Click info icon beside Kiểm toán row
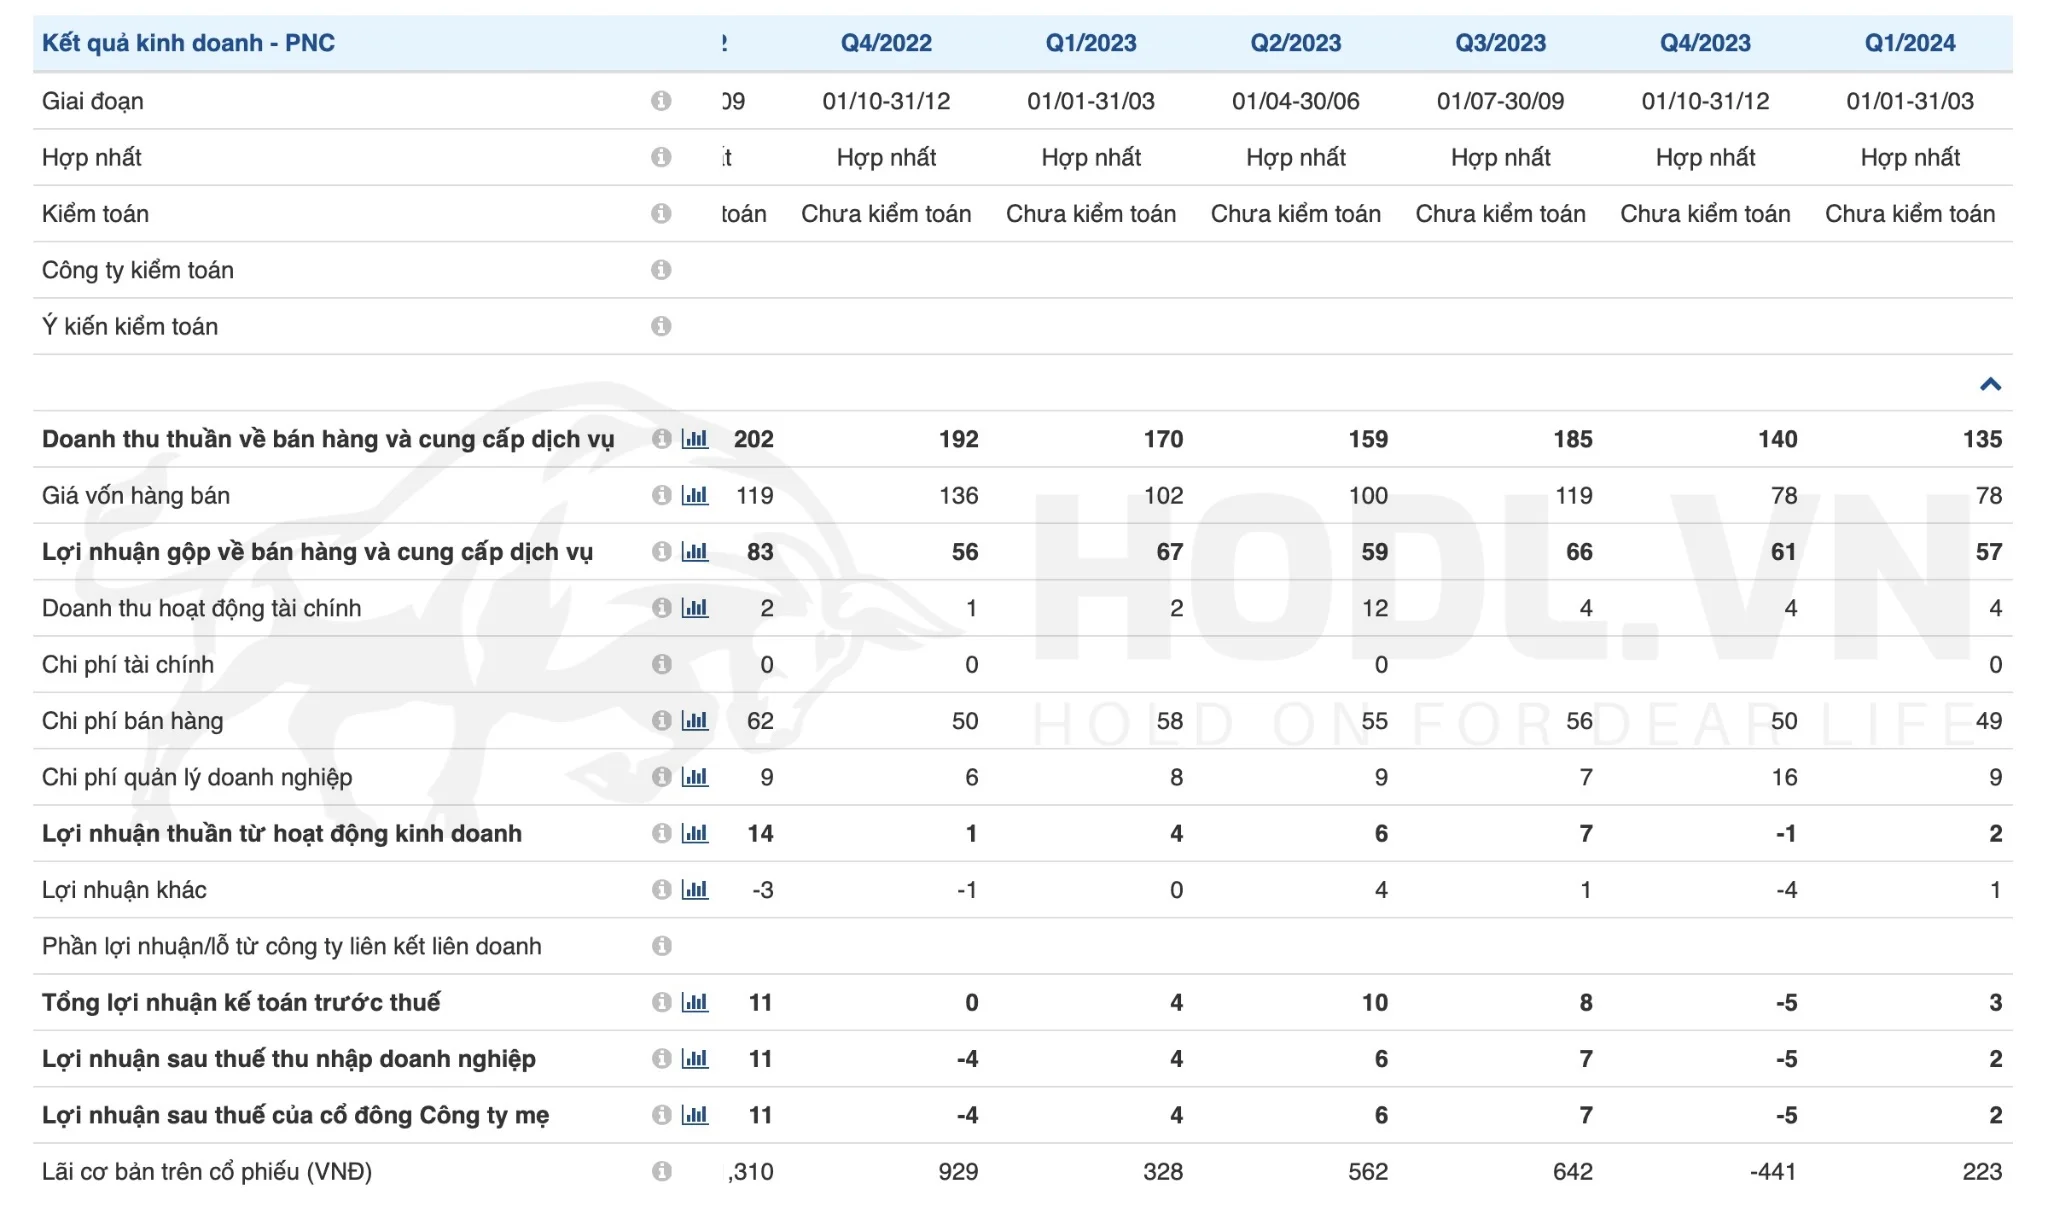This screenshot has width=2048, height=1219. (x=661, y=213)
